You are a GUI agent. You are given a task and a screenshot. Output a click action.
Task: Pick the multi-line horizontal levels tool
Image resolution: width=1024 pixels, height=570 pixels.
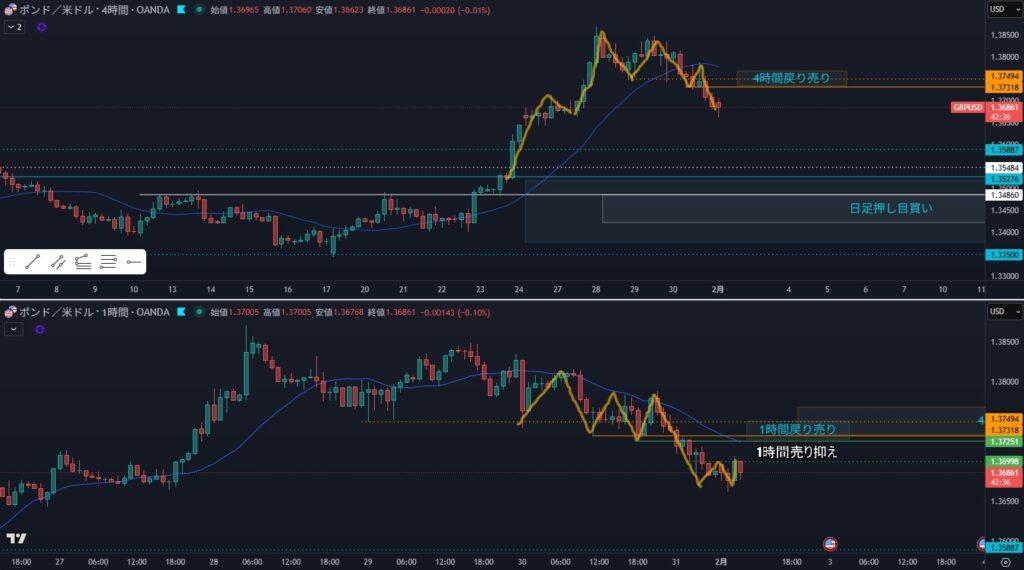click(x=108, y=262)
